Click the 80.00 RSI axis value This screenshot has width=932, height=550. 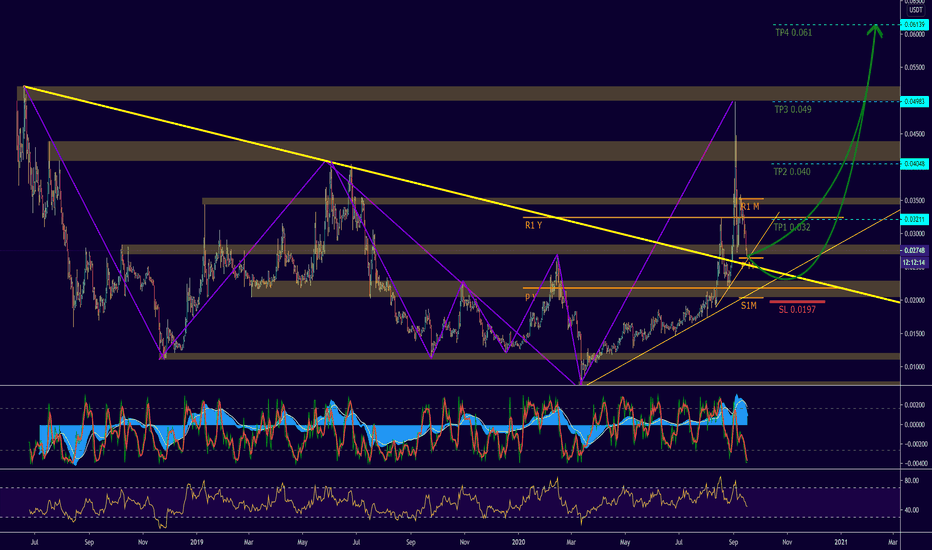click(912, 480)
